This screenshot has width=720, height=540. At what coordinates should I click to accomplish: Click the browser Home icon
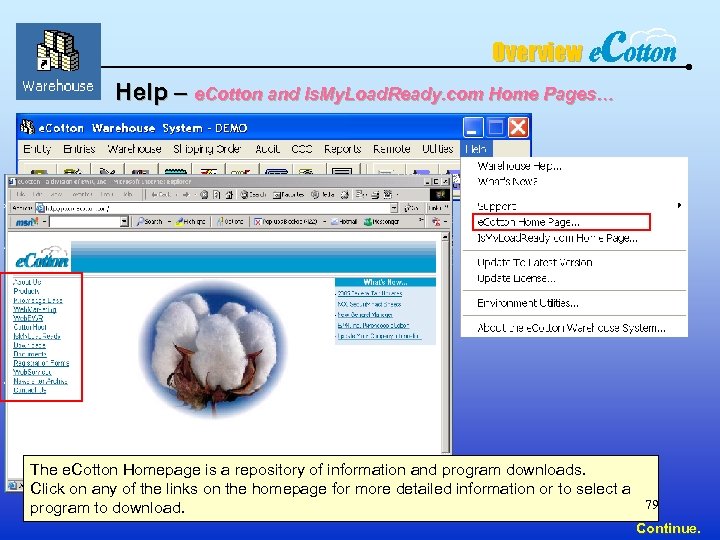(x=229, y=195)
